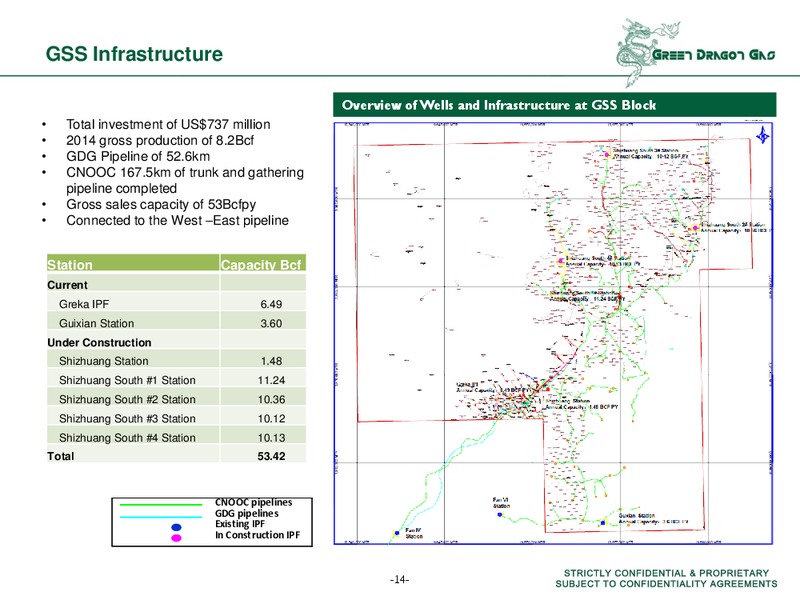
Task: Click the 'In Construction IPF' legend label
Action: point(257,535)
